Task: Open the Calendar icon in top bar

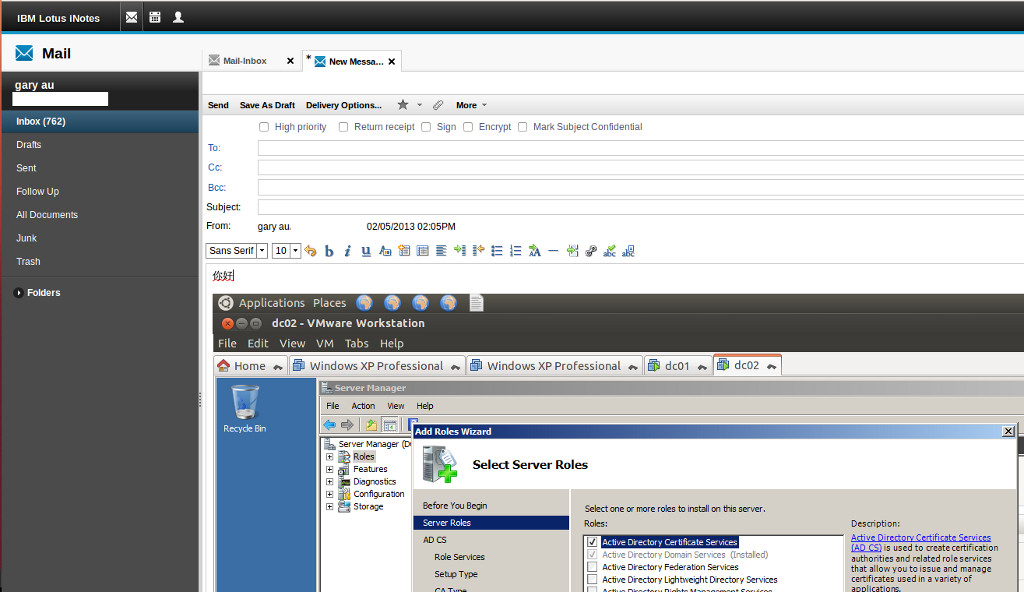Action: (x=155, y=18)
